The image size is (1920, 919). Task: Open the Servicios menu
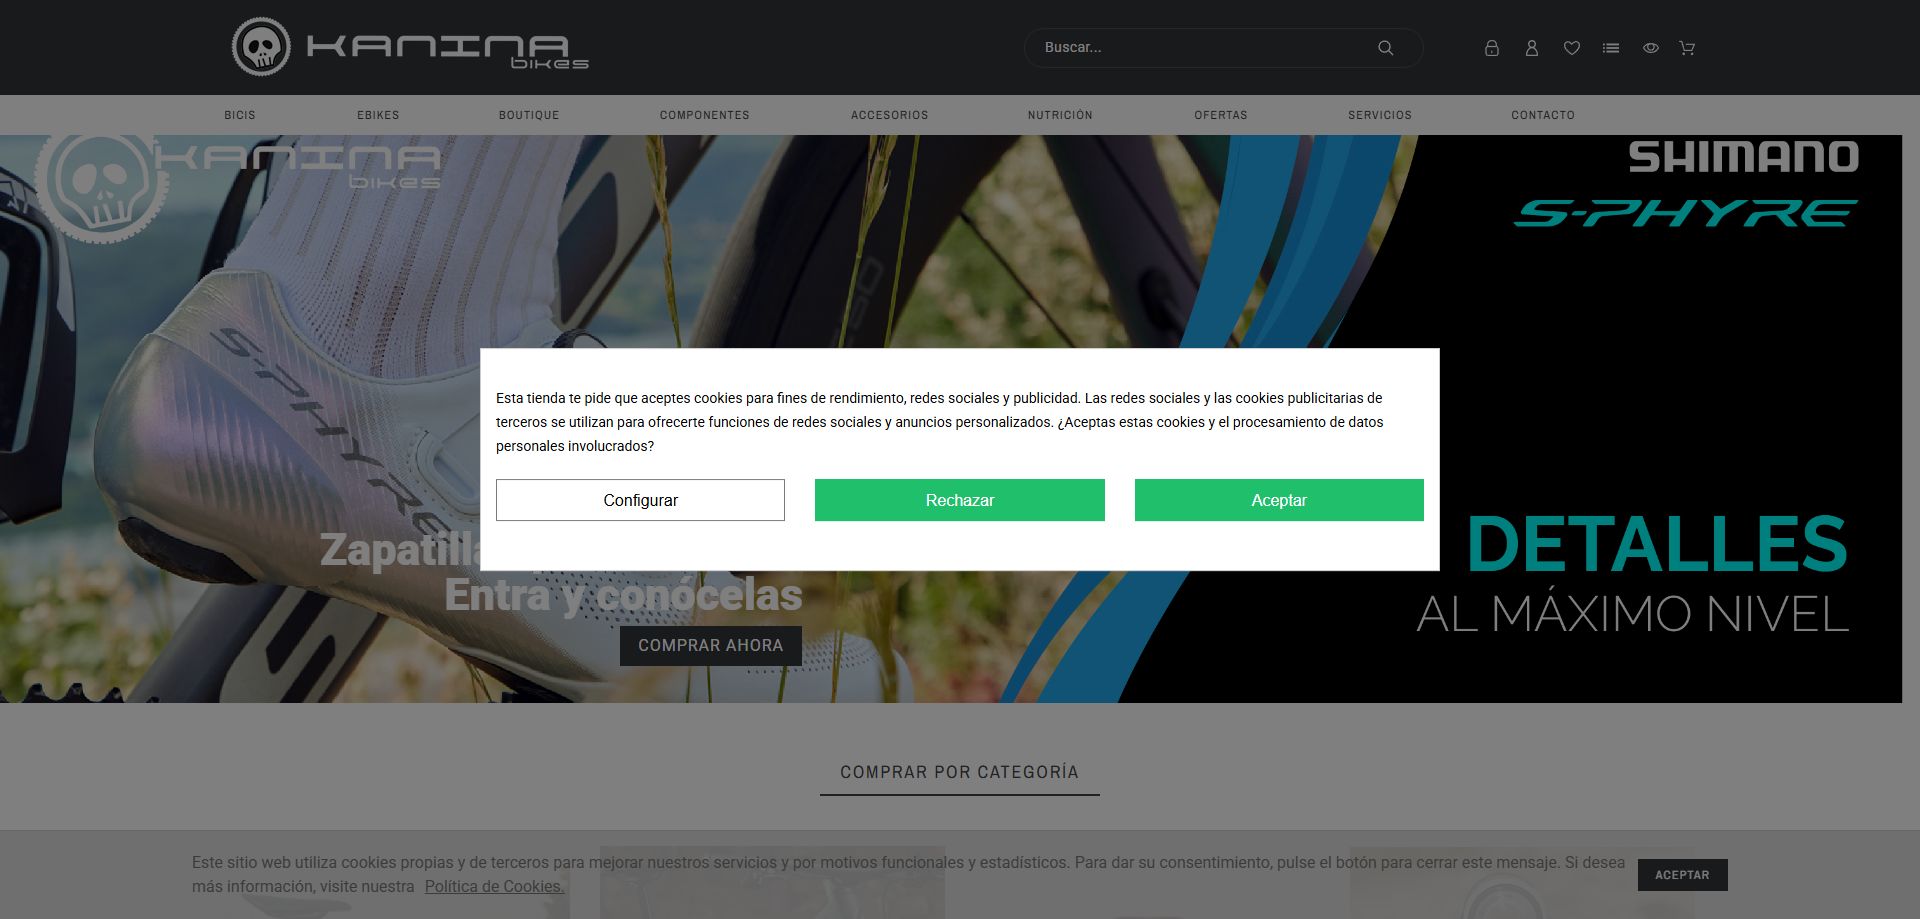pos(1380,115)
